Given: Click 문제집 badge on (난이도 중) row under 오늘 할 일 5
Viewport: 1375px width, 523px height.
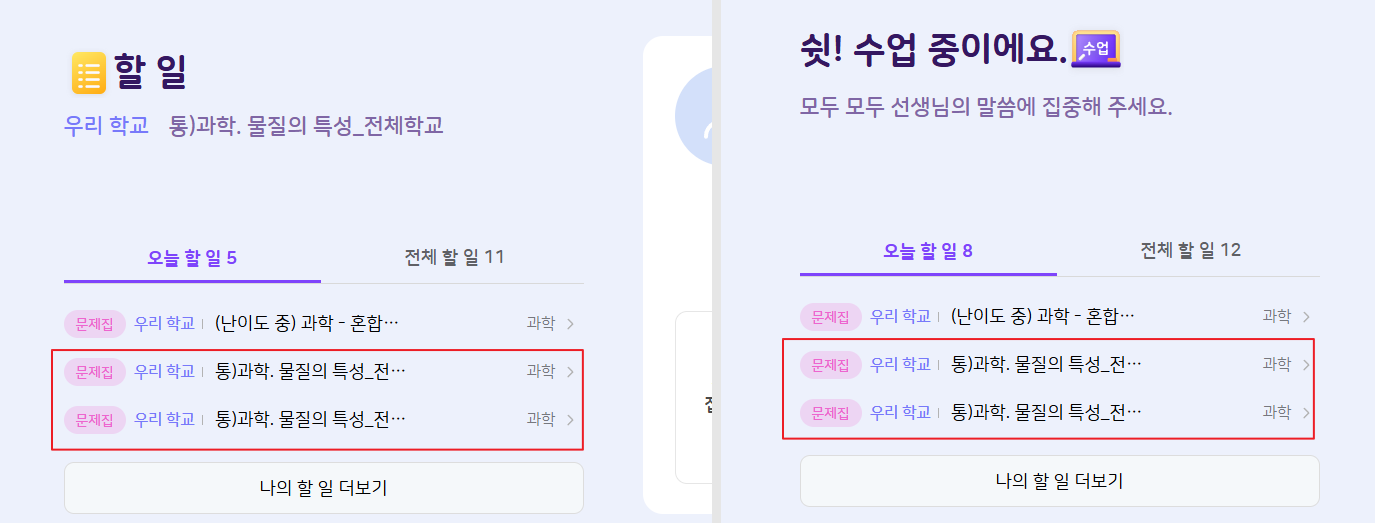Looking at the screenshot, I should tap(95, 323).
